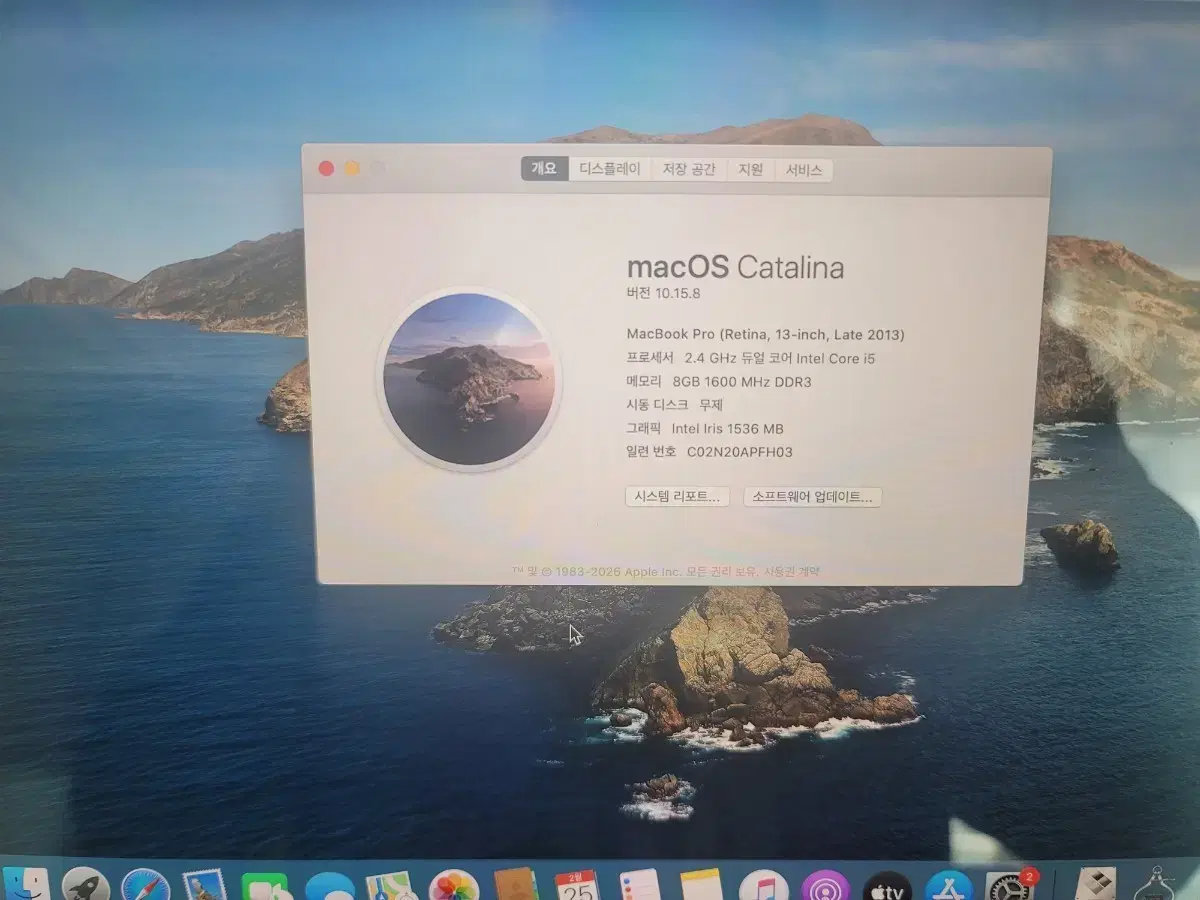This screenshot has height=900, width=1200.
Task: Launch the Music app from Dock
Action: pyautogui.click(x=764, y=886)
